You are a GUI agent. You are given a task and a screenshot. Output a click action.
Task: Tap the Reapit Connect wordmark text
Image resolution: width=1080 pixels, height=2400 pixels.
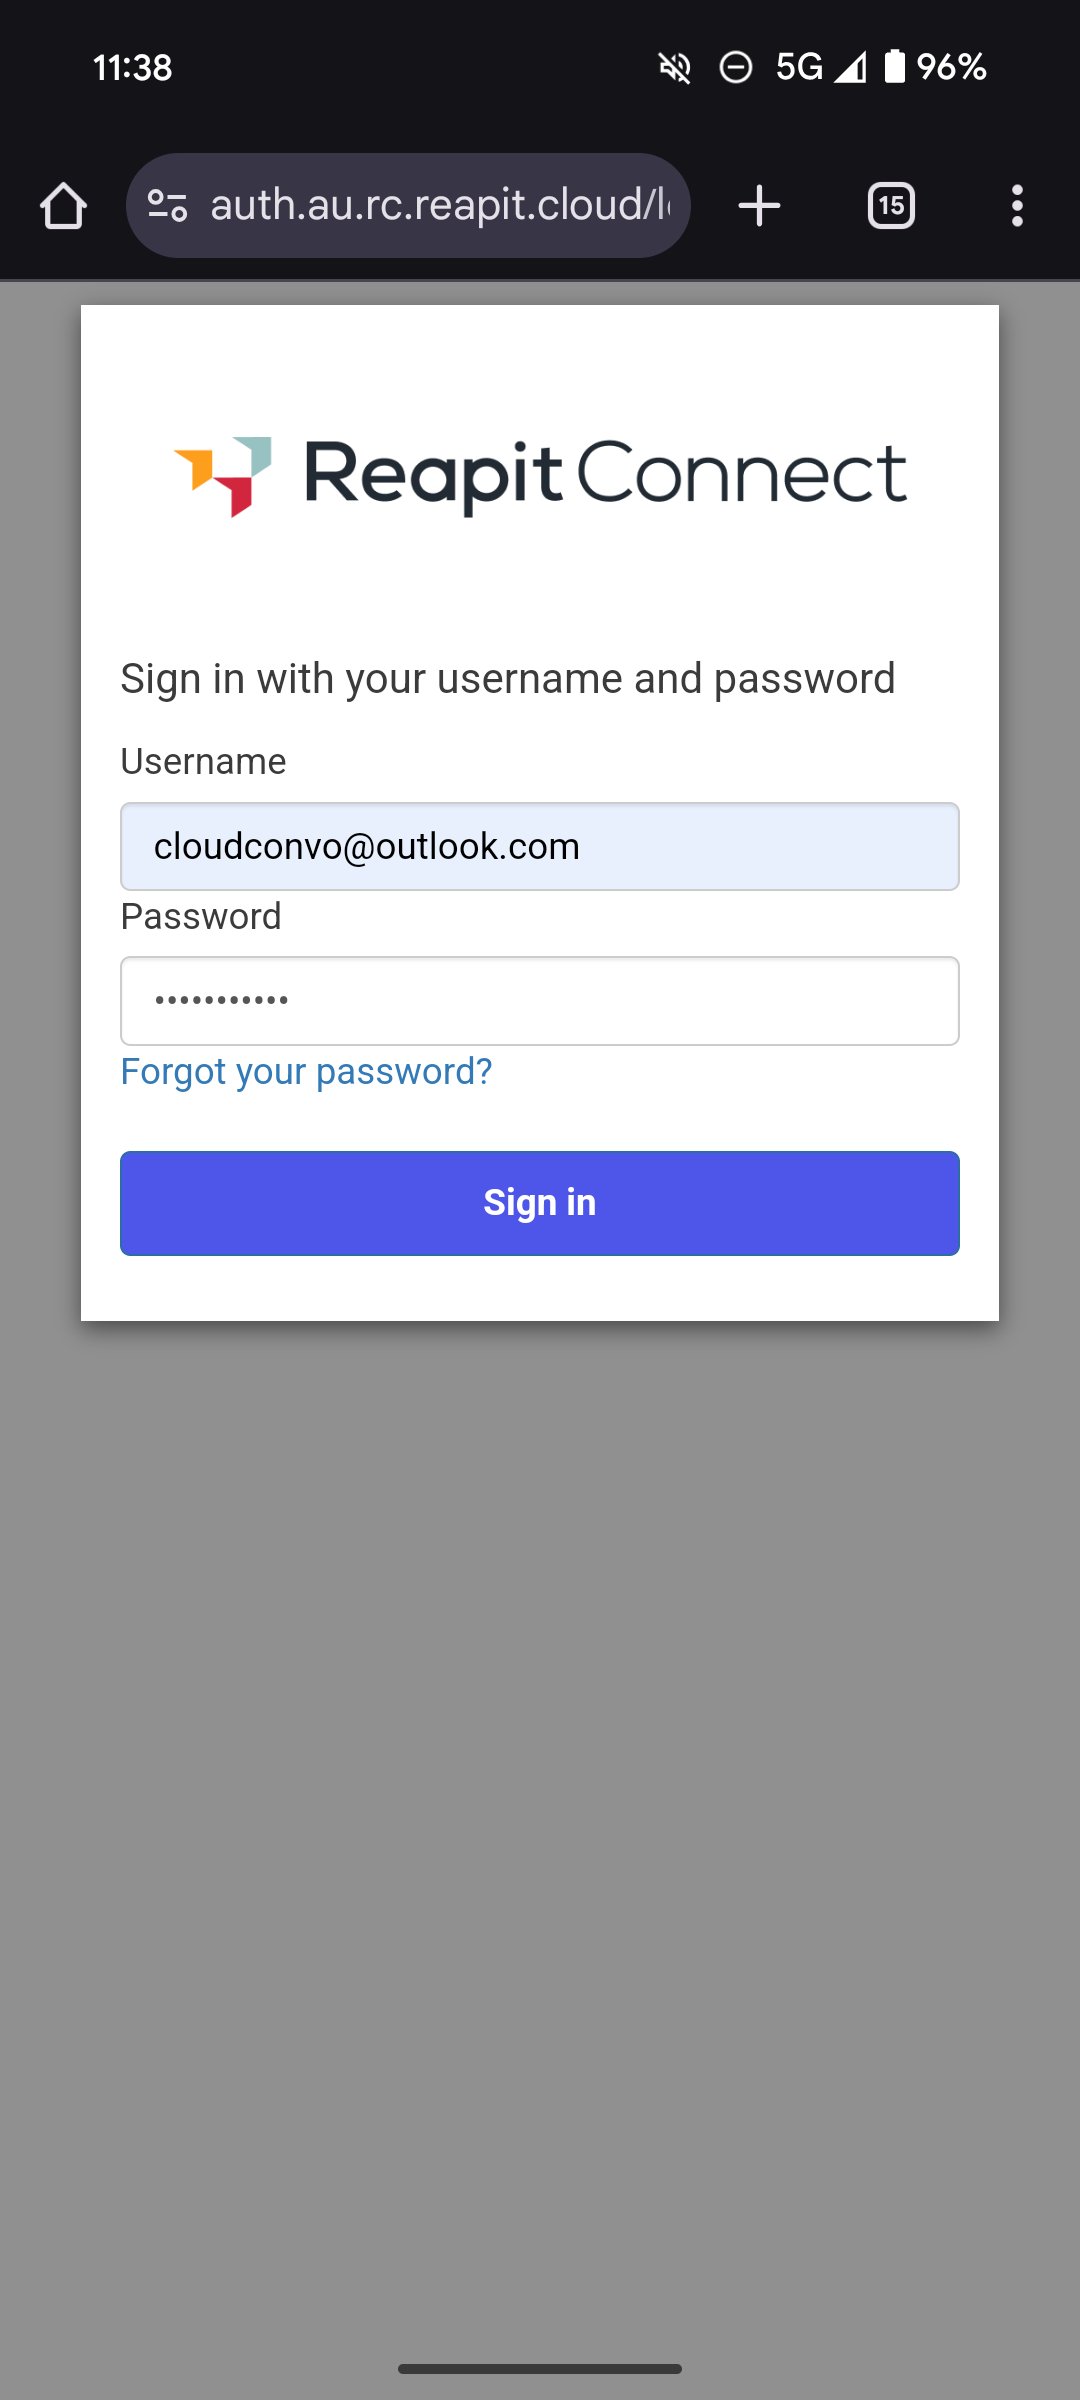click(x=606, y=475)
